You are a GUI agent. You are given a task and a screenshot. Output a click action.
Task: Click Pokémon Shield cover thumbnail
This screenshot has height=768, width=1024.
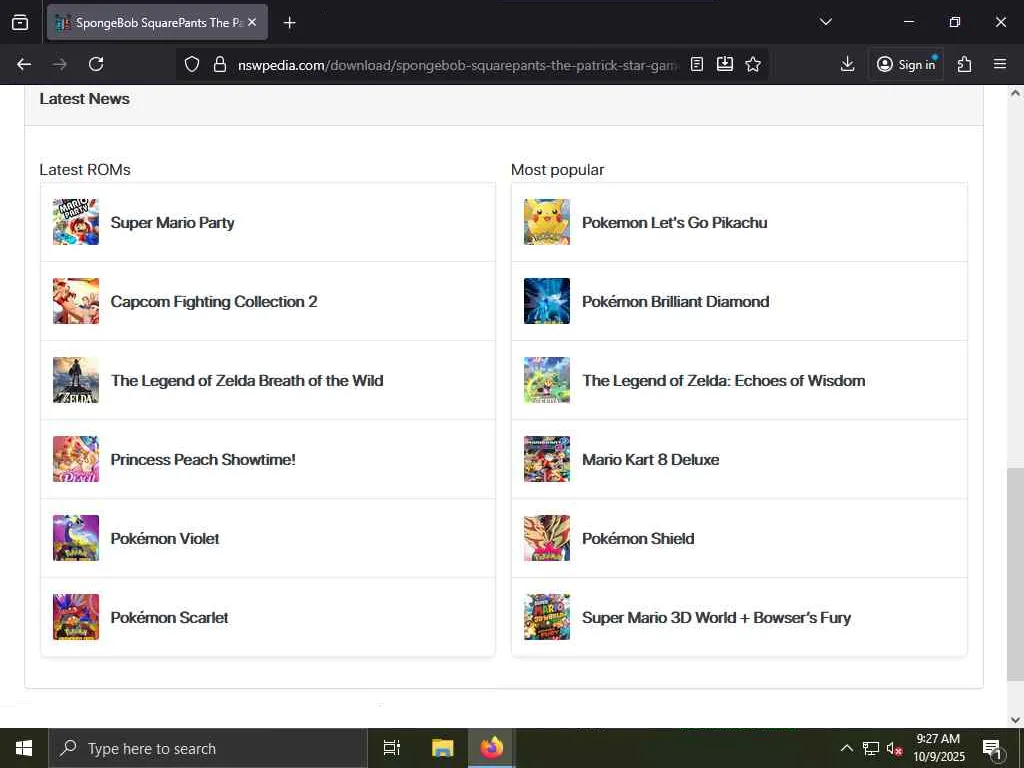point(547,538)
